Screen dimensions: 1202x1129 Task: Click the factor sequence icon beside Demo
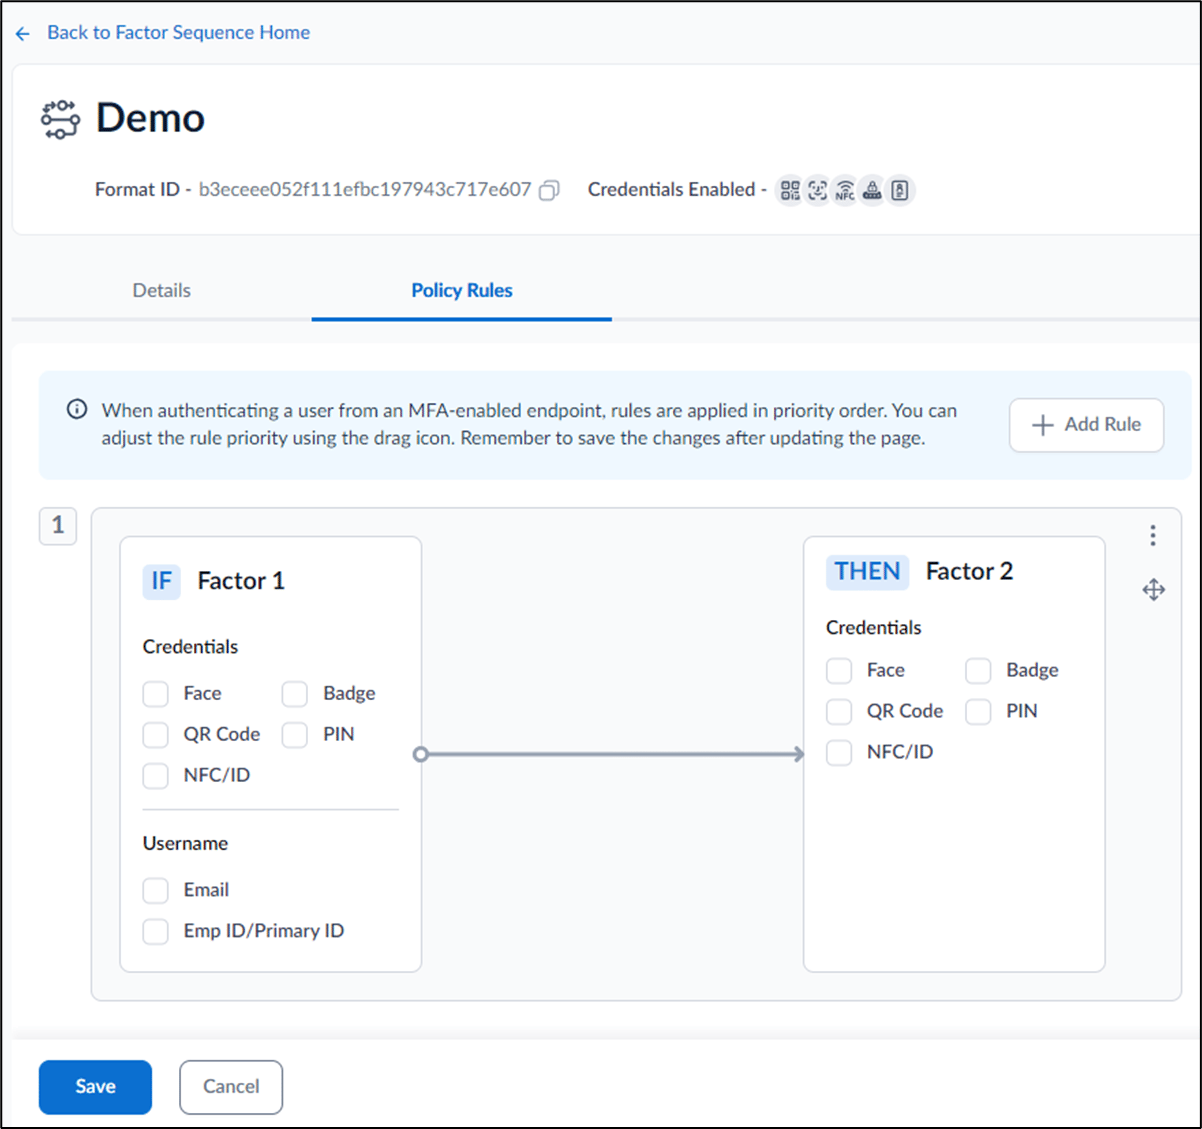click(60, 119)
